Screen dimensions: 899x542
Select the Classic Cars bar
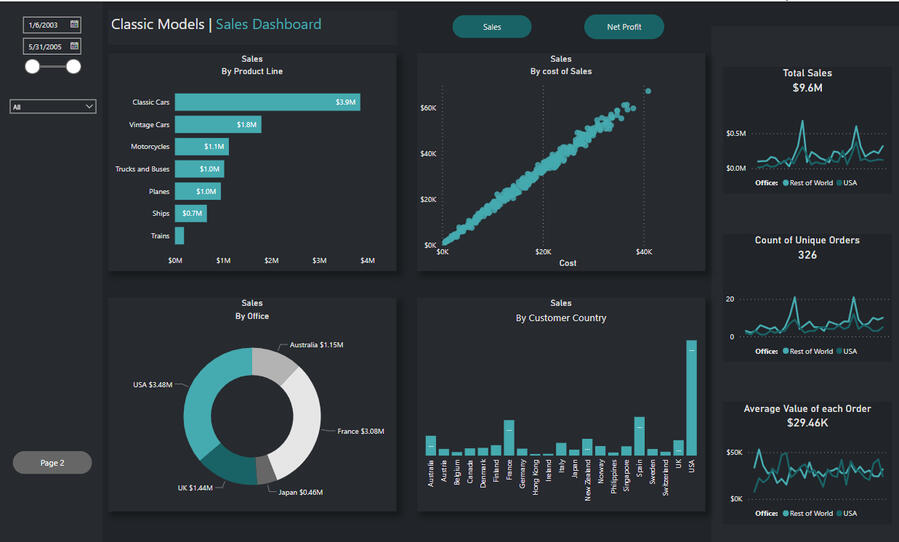pyautogui.click(x=267, y=102)
